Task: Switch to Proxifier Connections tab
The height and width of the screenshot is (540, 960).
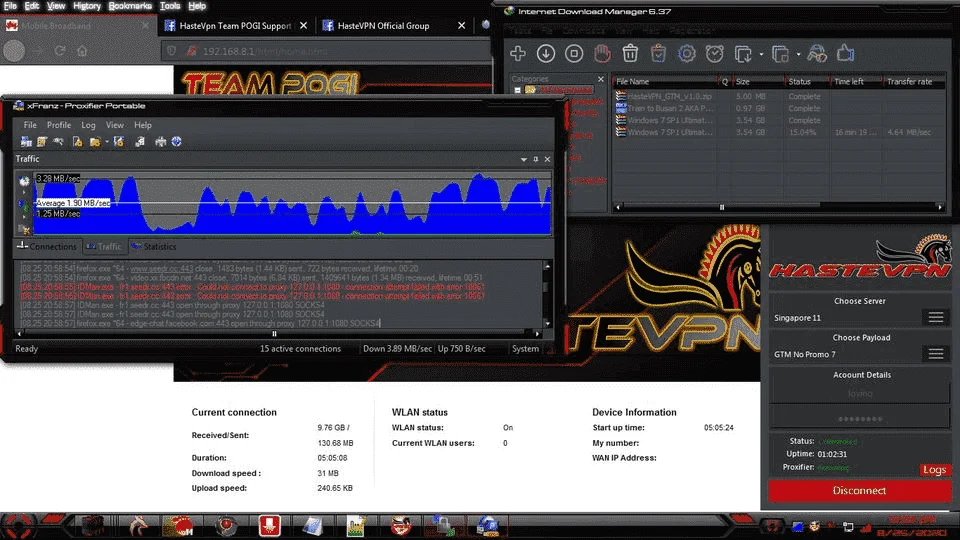Action: click(x=47, y=247)
